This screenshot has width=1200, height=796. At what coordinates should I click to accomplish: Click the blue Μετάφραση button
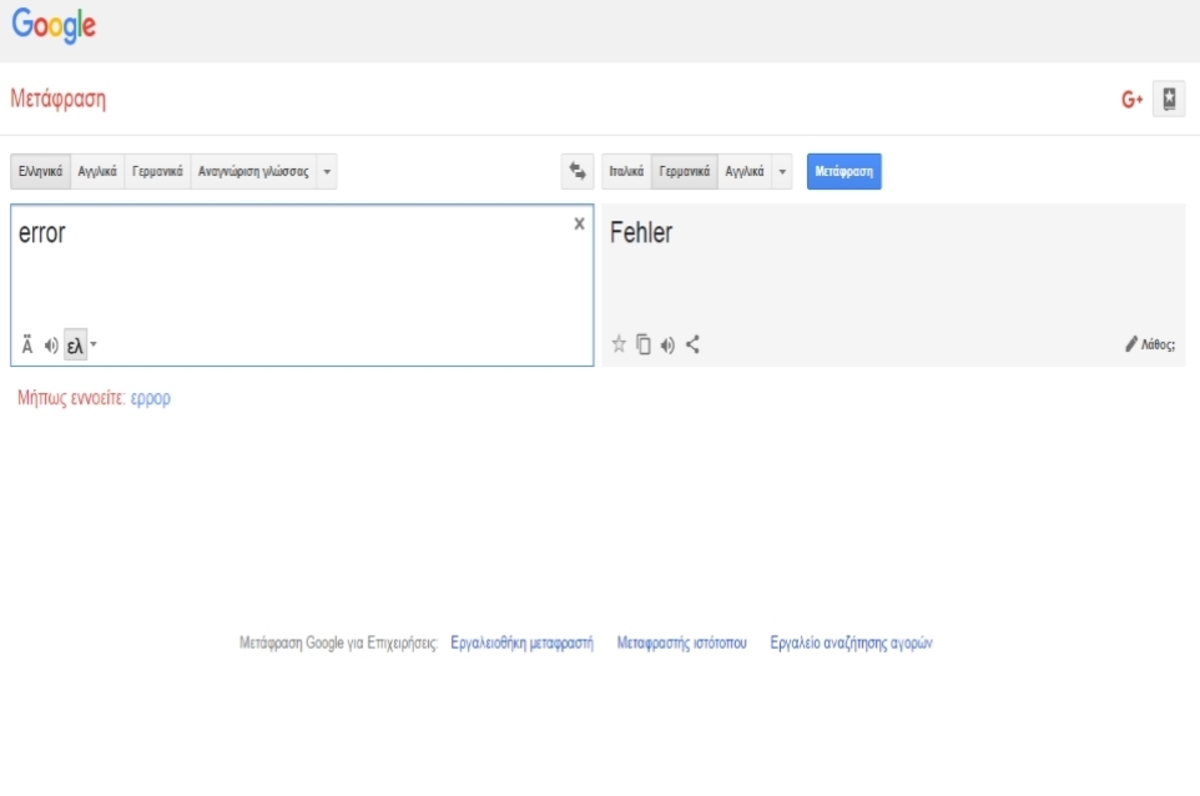(844, 171)
